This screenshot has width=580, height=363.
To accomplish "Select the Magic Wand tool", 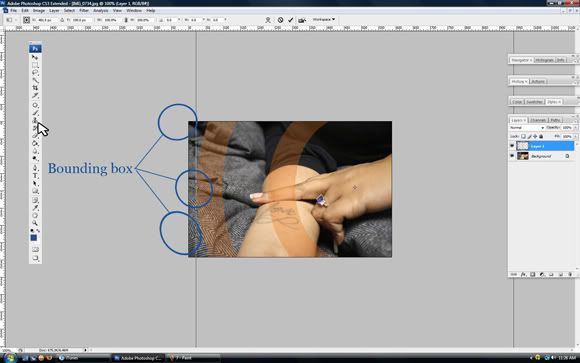I will [x=35, y=80].
